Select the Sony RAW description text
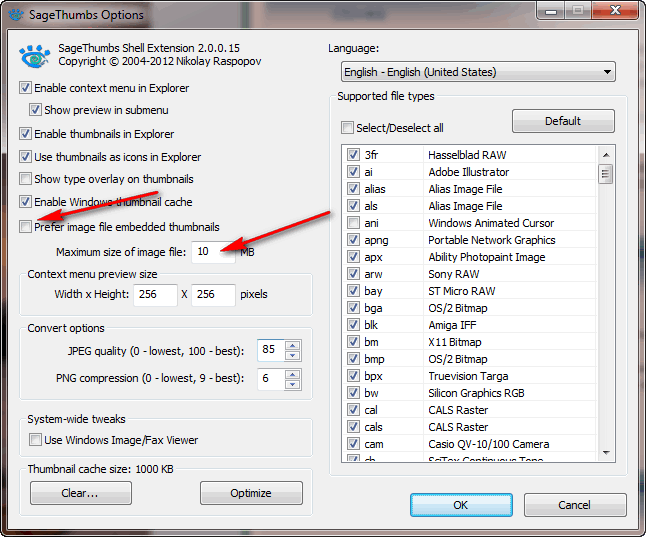The width and height of the screenshot is (646, 537). [454, 274]
